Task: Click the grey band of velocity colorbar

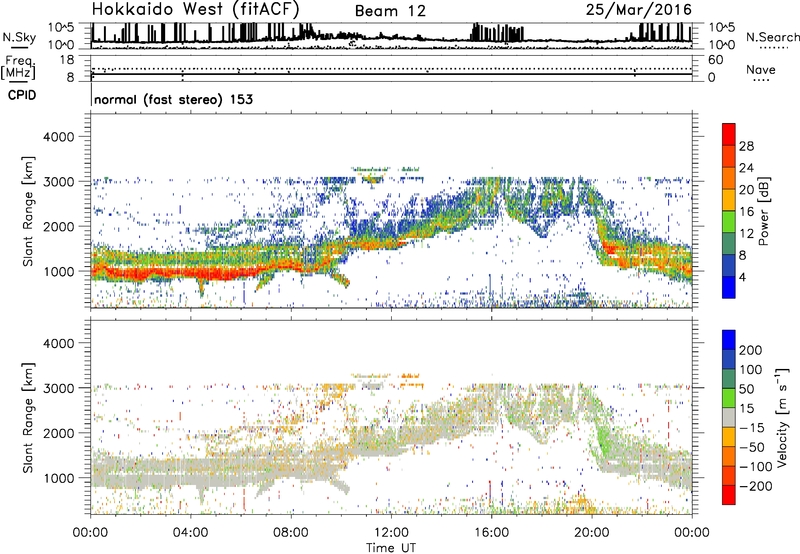Action: click(729, 418)
